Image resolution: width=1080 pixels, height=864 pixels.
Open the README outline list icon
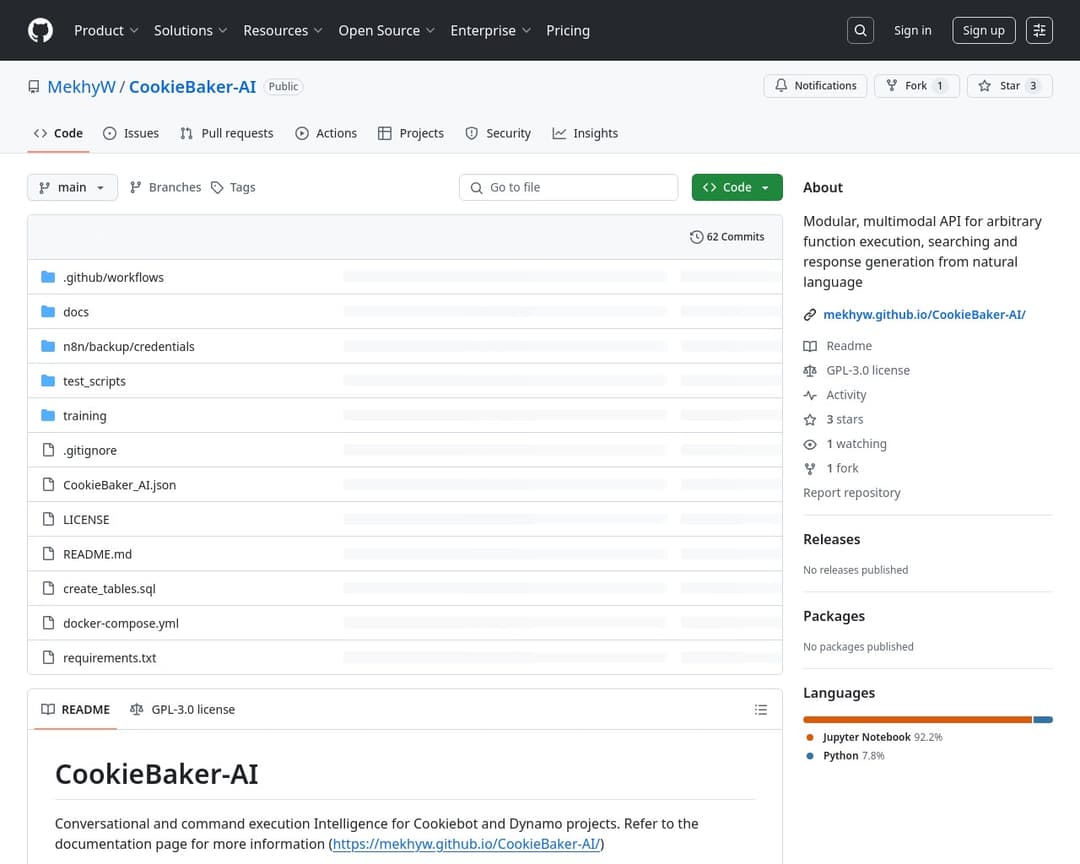(760, 710)
